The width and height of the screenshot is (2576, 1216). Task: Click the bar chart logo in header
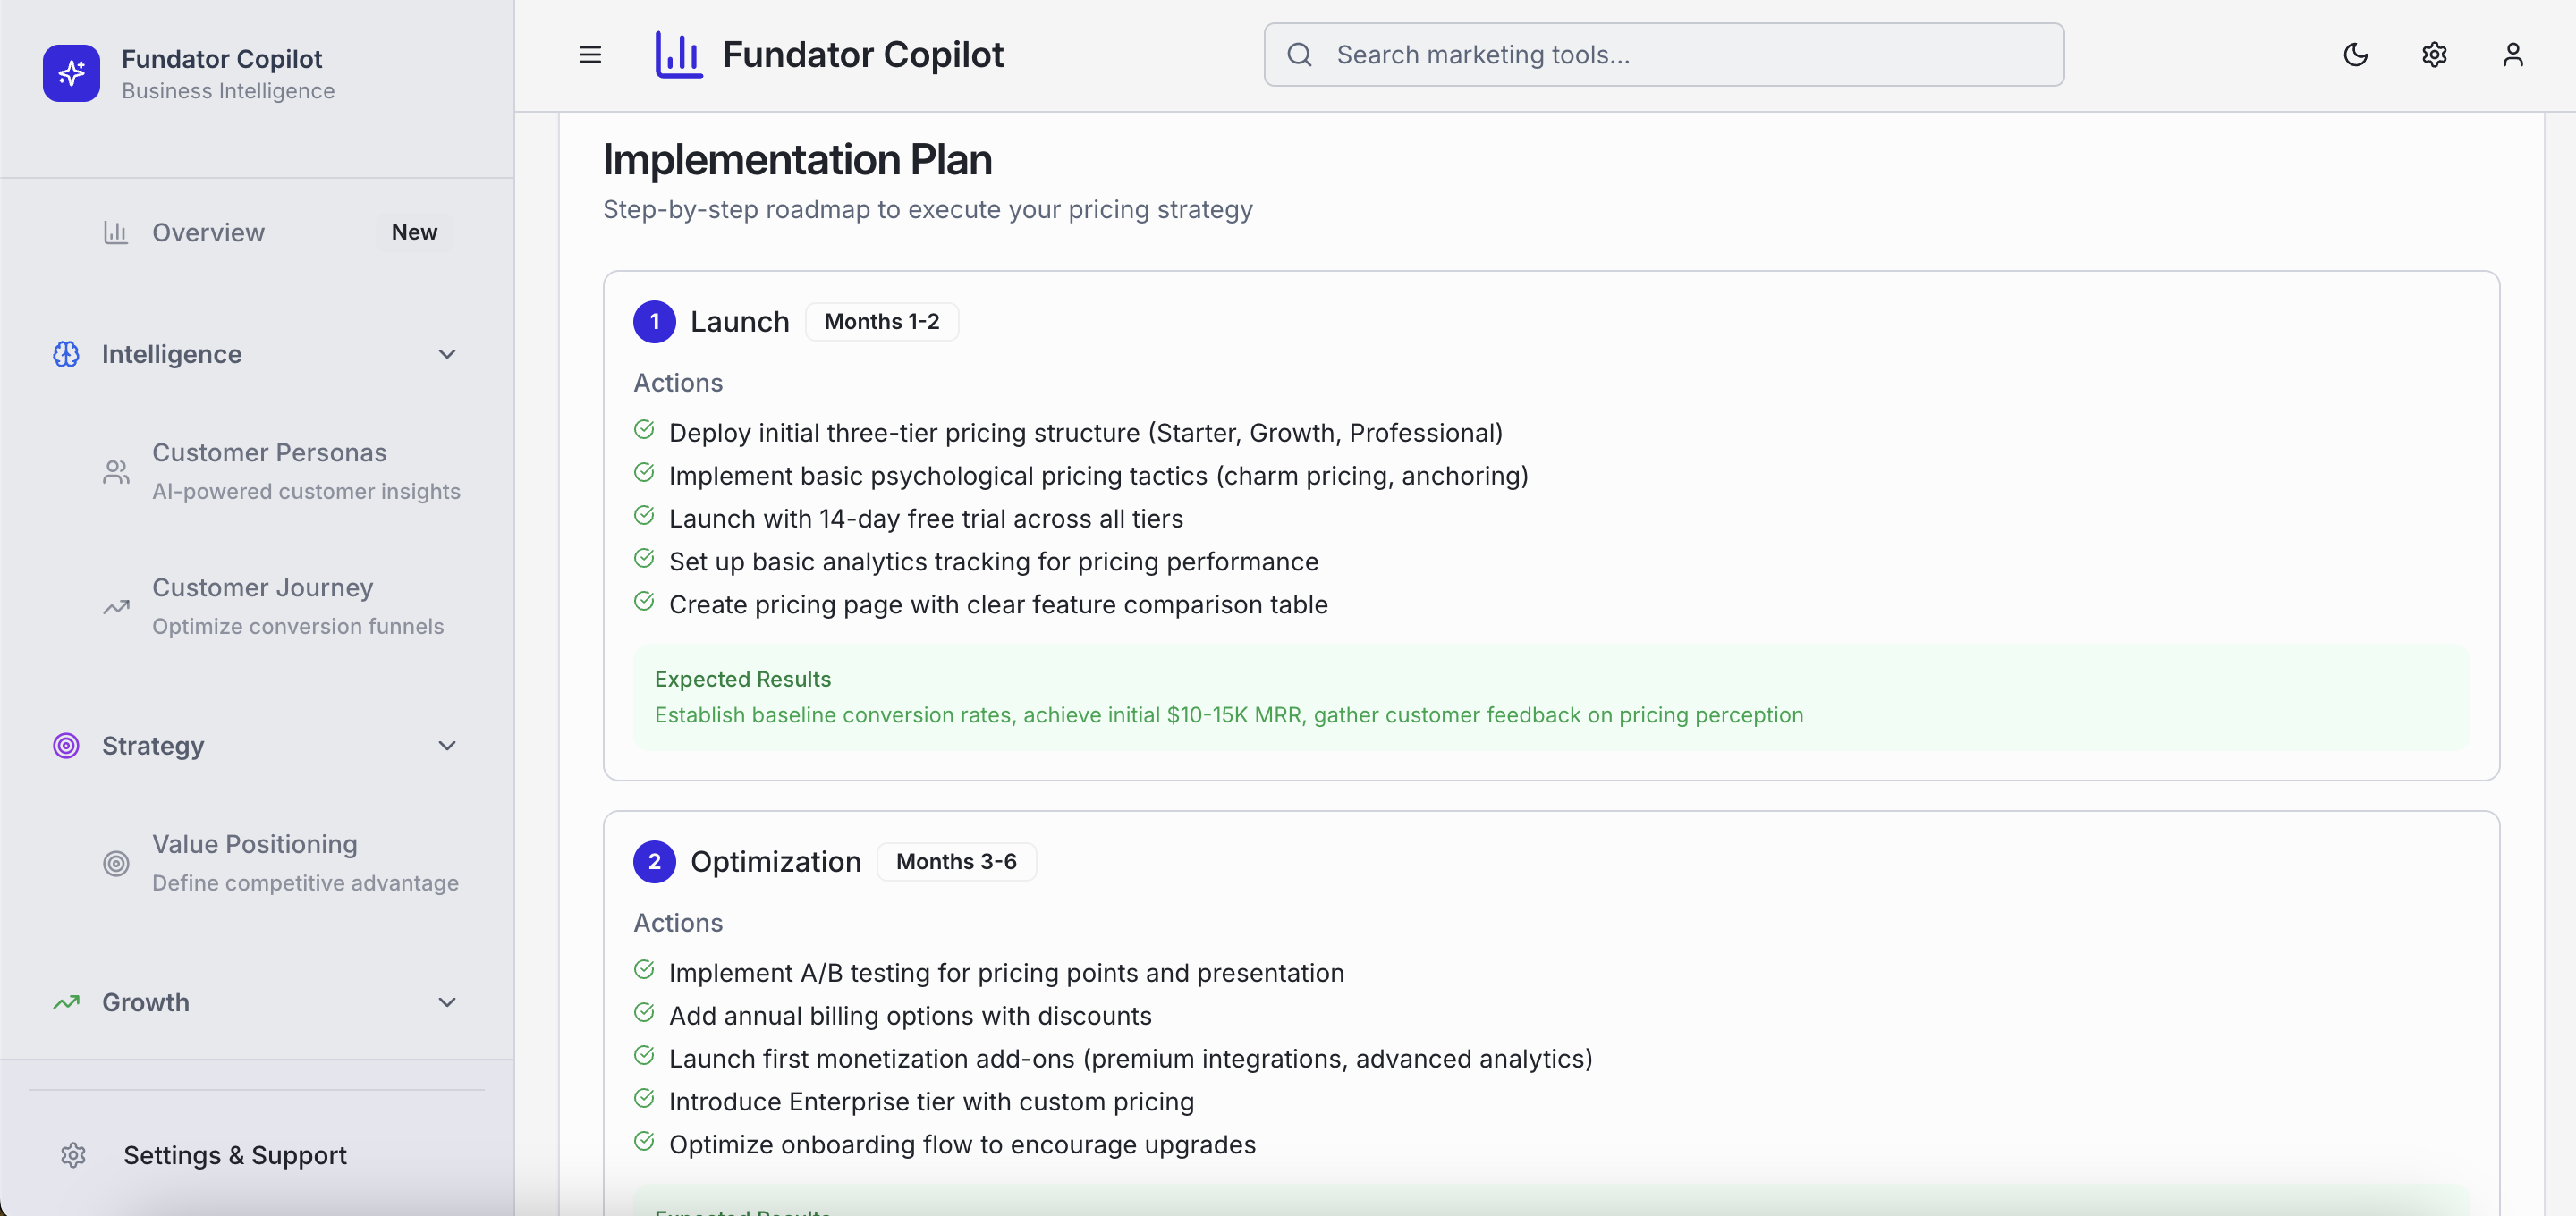coord(679,54)
